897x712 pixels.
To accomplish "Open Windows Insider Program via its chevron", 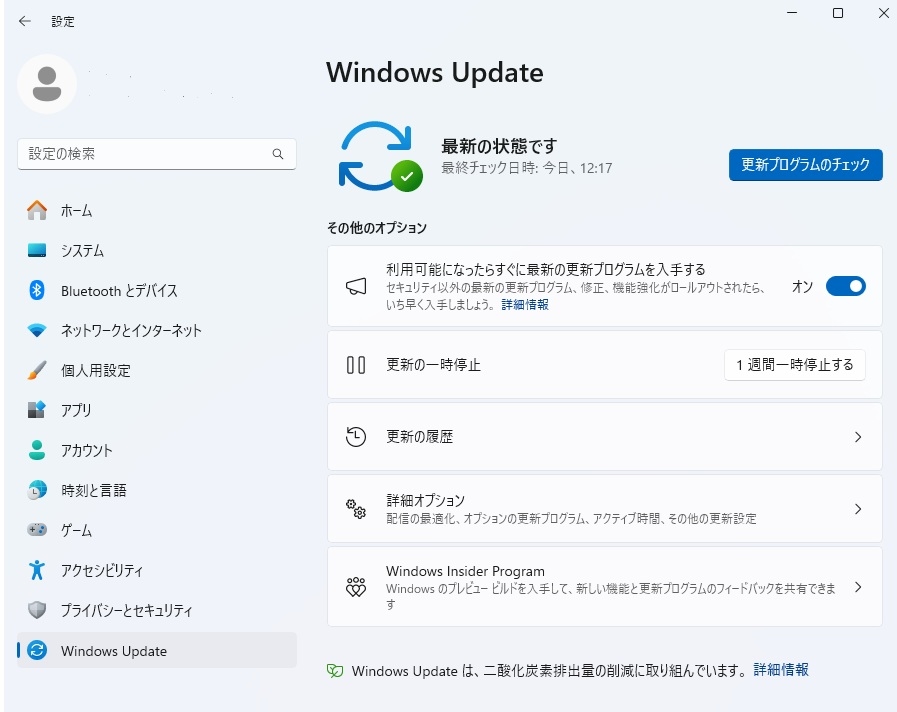I will [x=858, y=587].
